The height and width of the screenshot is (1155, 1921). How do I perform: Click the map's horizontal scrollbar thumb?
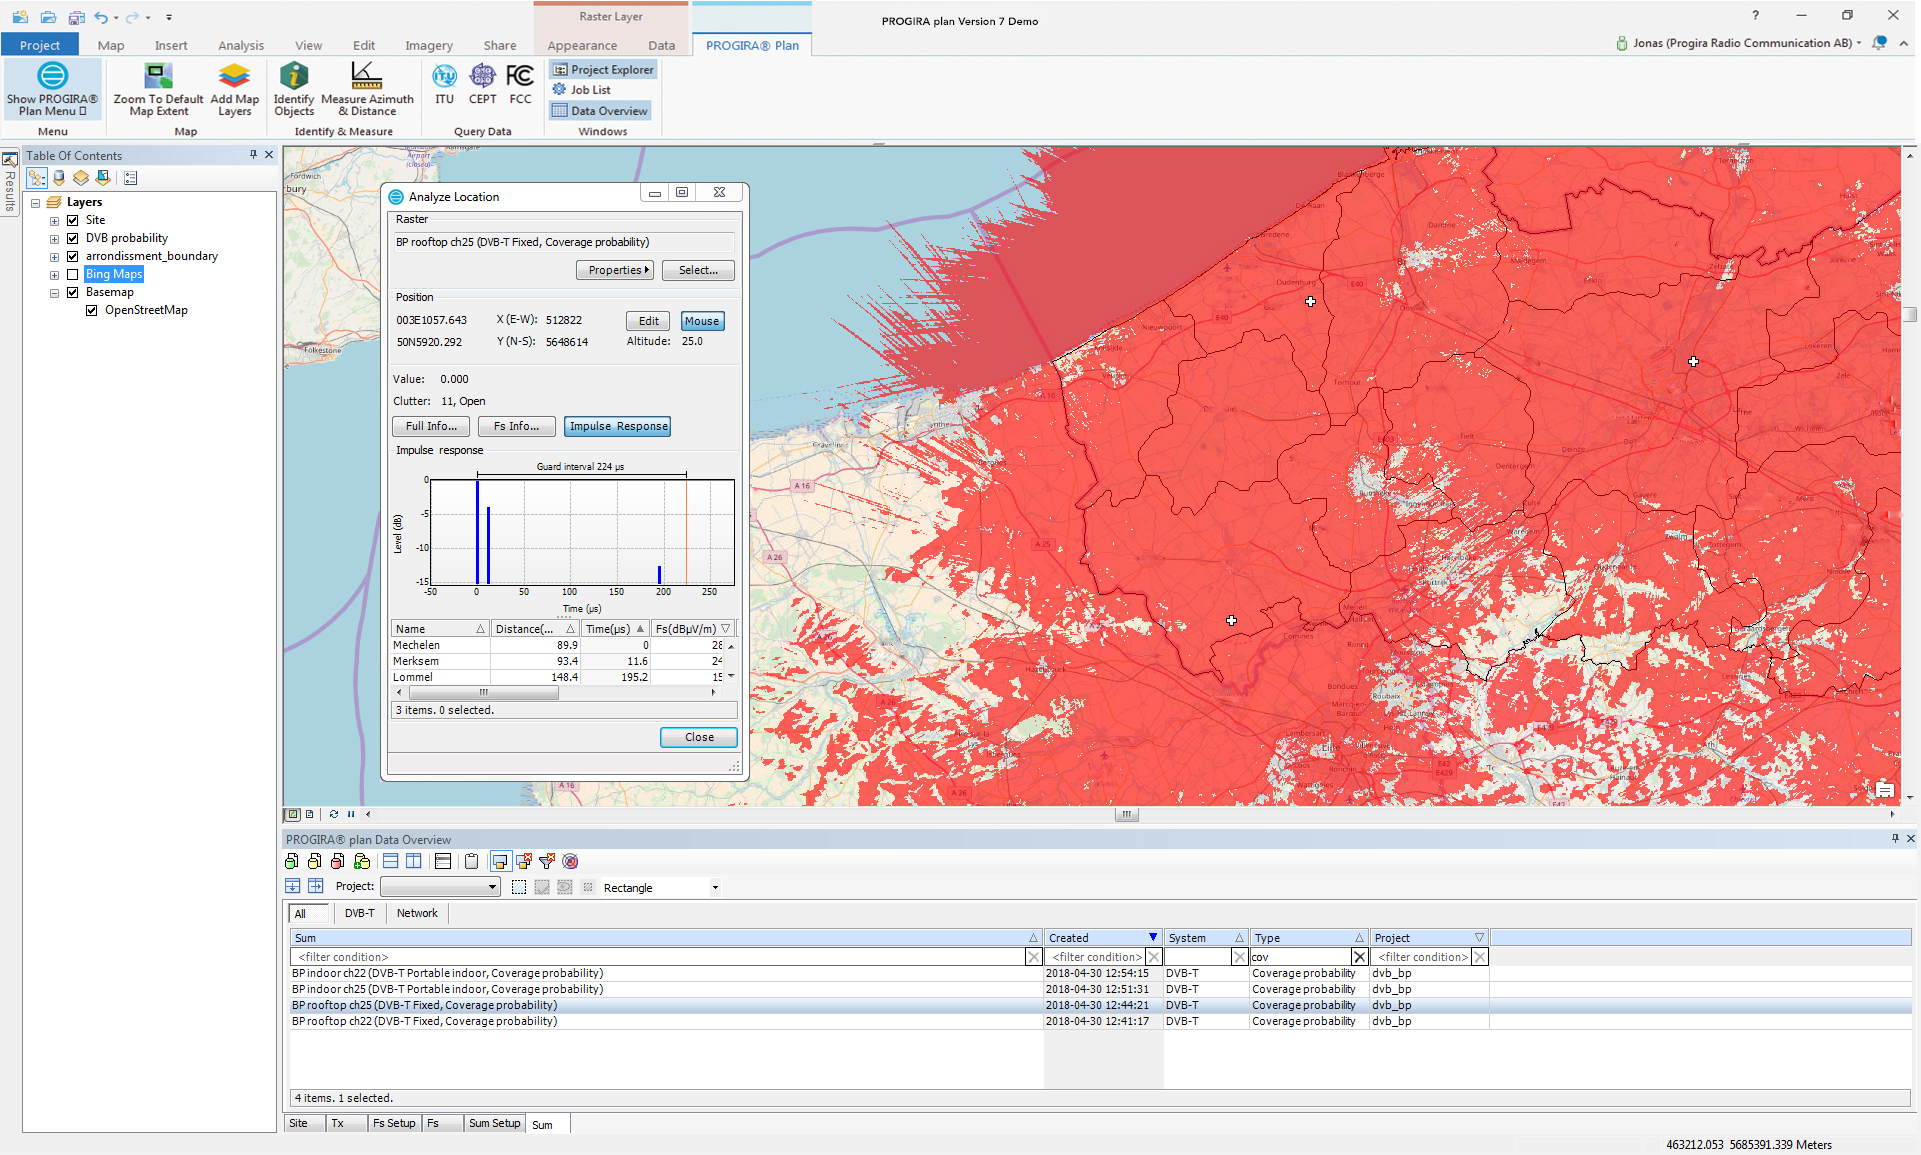(x=1127, y=814)
